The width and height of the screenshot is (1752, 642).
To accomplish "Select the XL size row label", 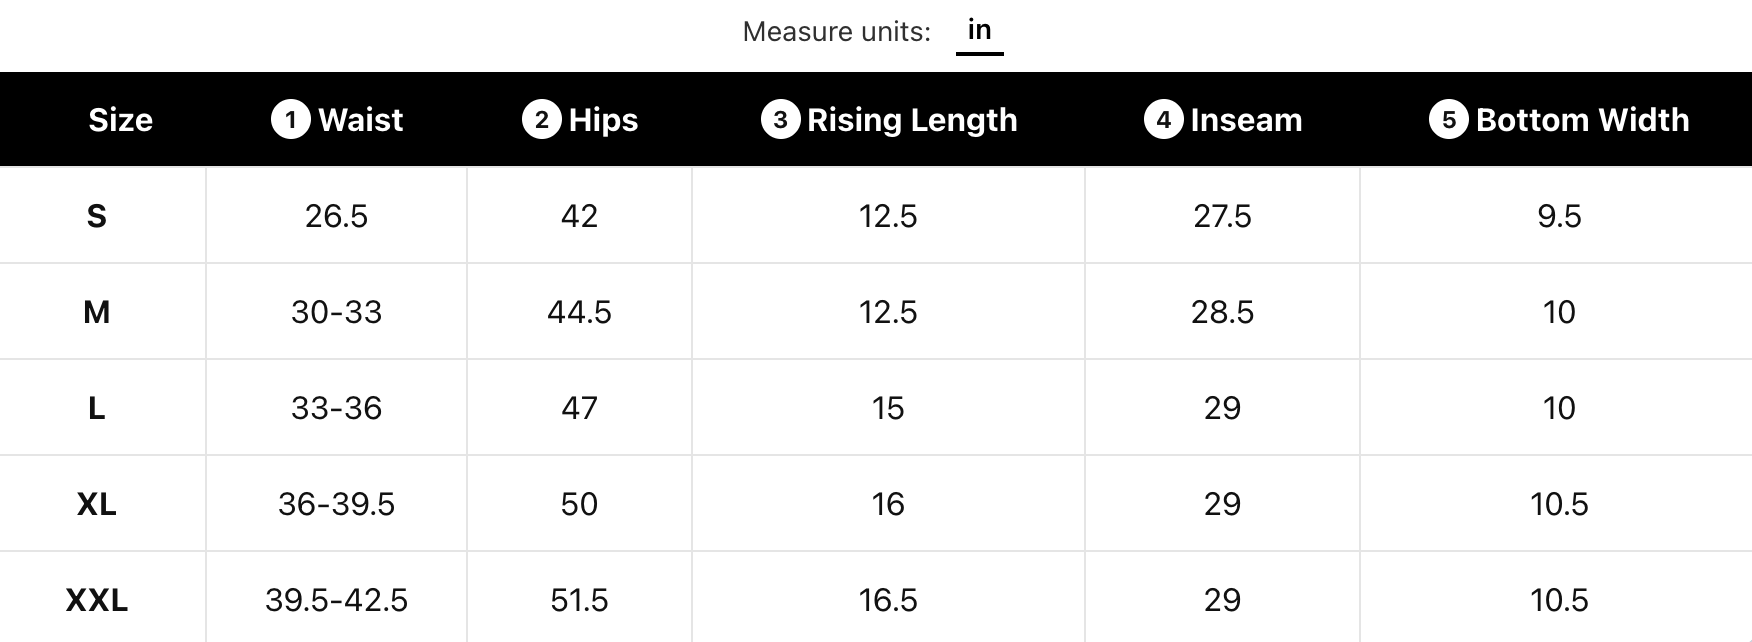I will (97, 504).
